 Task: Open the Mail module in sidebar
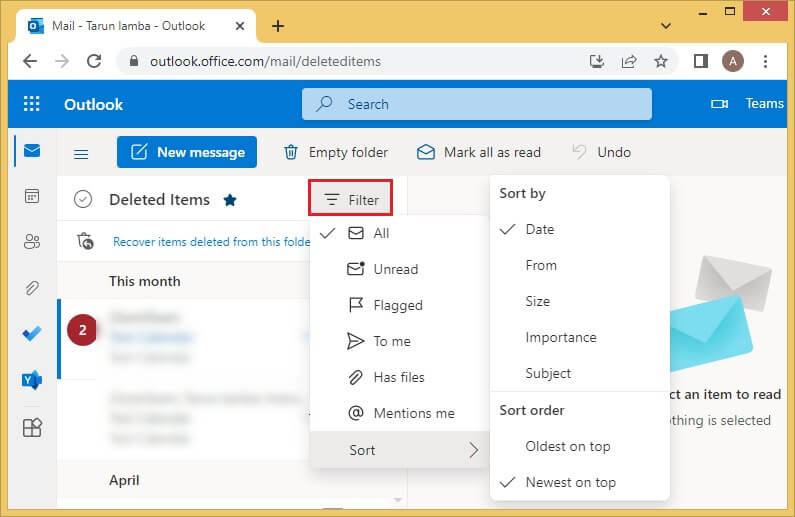coord(32,151)
